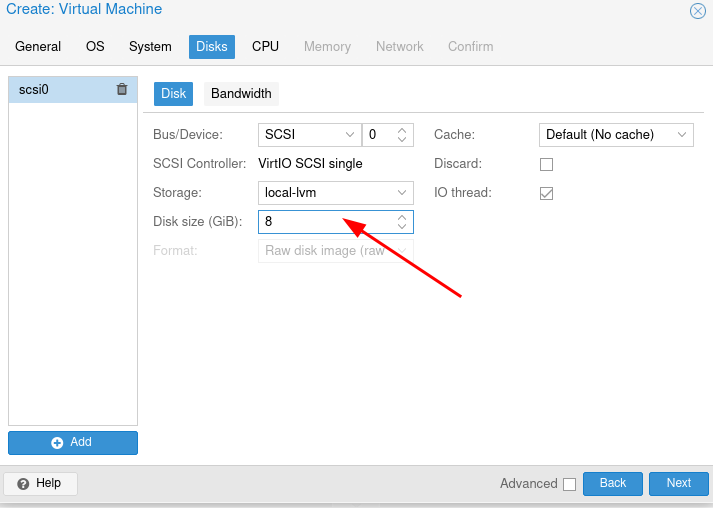Increase disk size with up spinner arrow
The image size is (713, 508).
[x=402, y=216]
